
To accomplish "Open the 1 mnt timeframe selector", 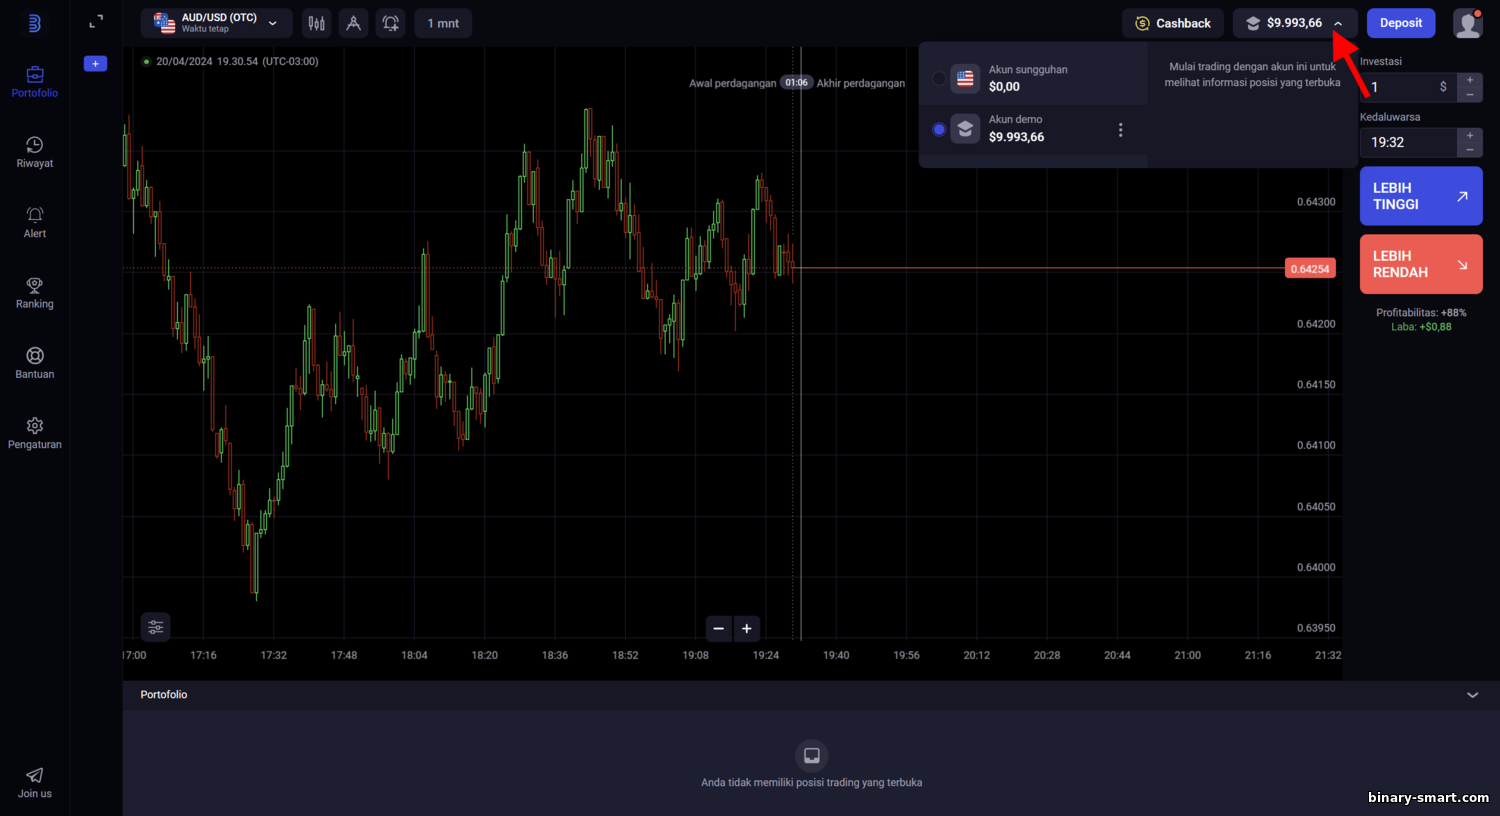I will coord(443,23).
